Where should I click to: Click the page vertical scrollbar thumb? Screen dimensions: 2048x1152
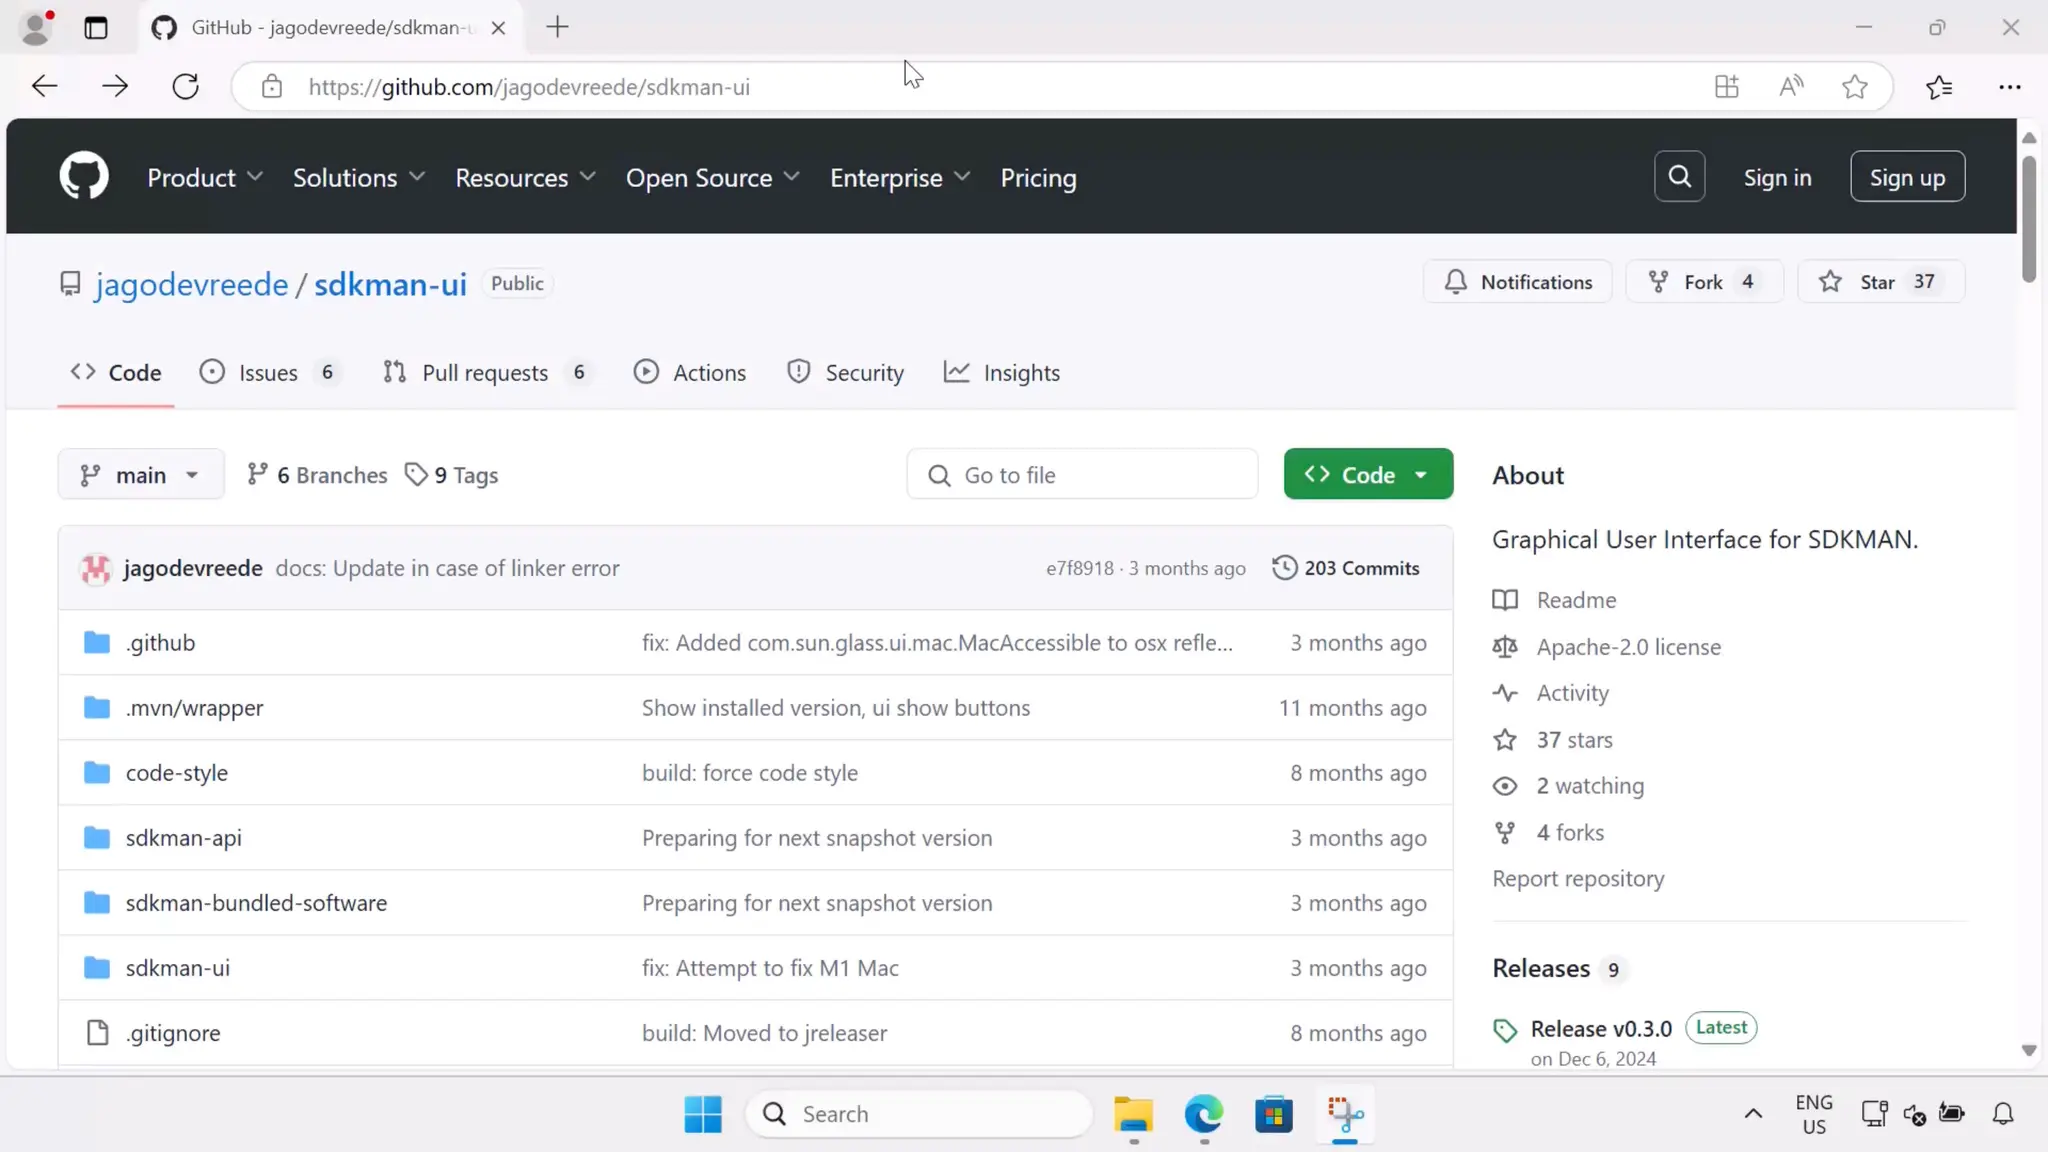pos(2028,218)
